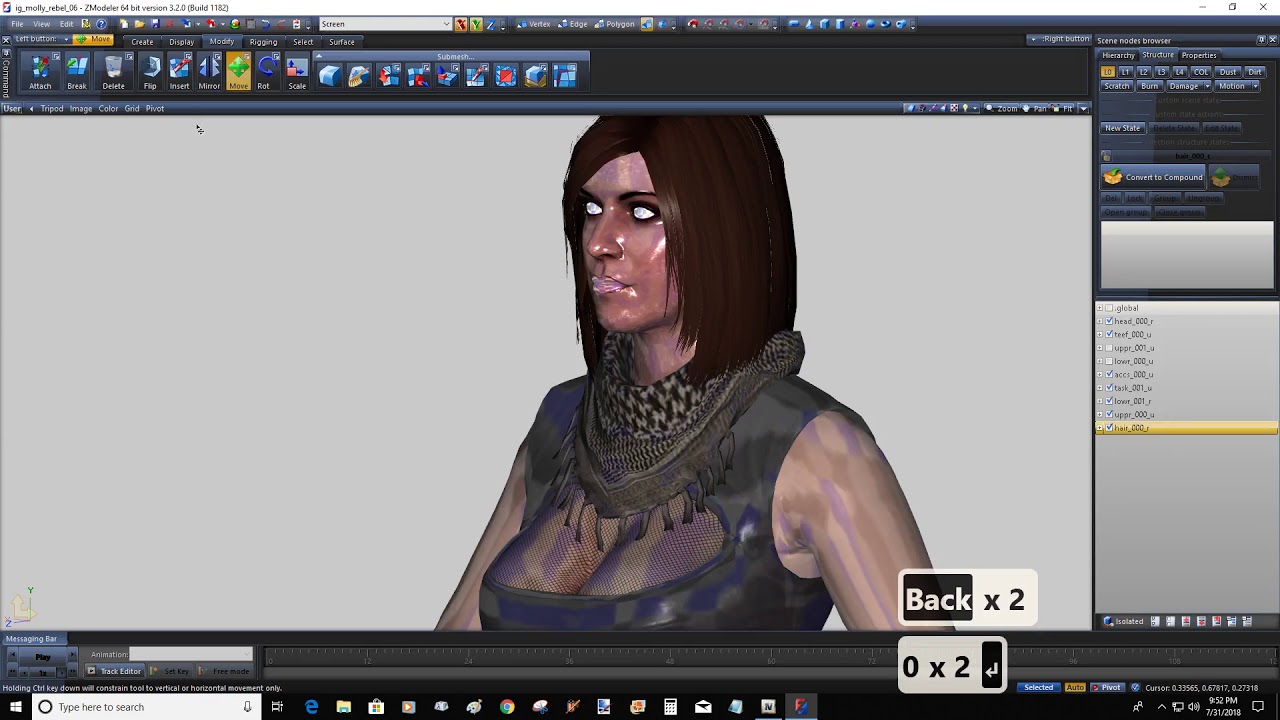
Task: Open the Hierarchy tab in nodes browser
Action: coord(1118,56)
